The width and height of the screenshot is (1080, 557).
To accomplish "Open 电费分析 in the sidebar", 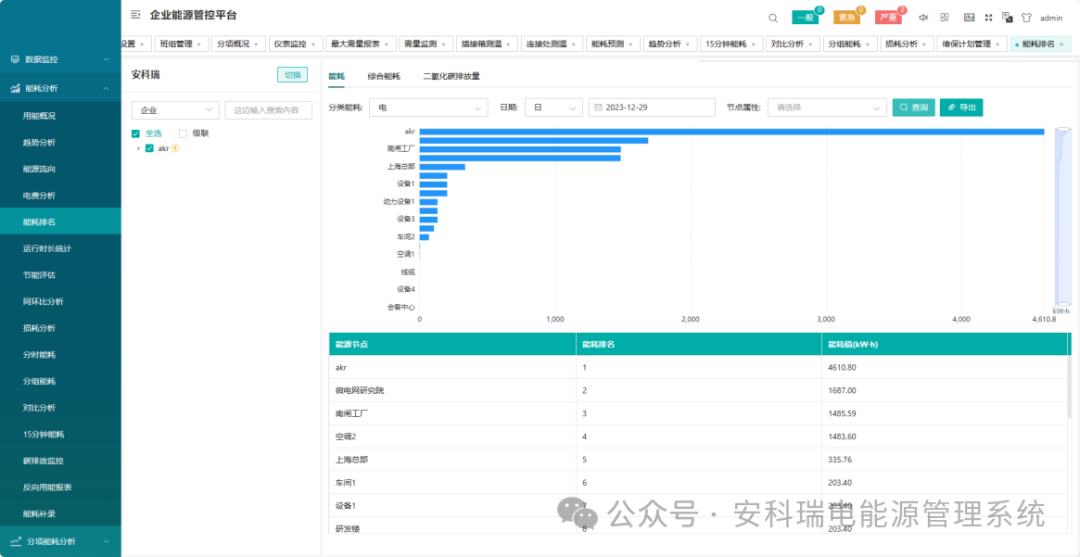I will coord(39,196).
